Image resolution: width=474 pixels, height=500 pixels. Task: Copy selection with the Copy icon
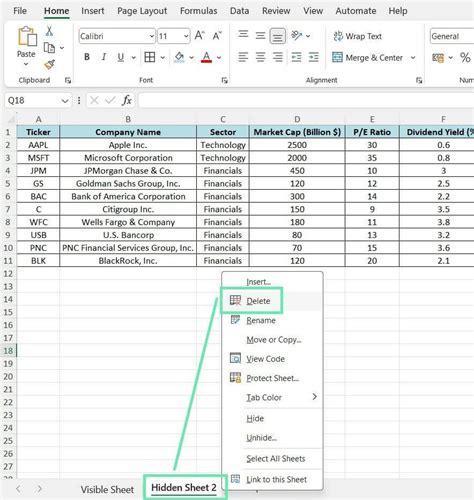coord(49,48)
